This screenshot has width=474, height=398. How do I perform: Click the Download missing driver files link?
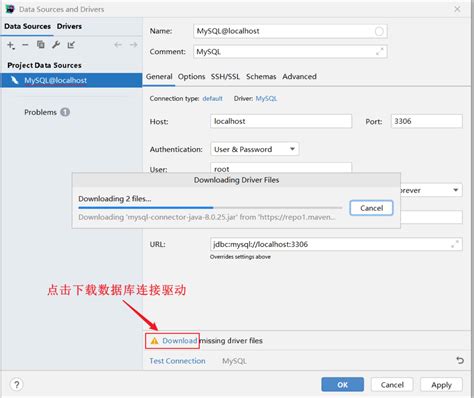[180, 341]
